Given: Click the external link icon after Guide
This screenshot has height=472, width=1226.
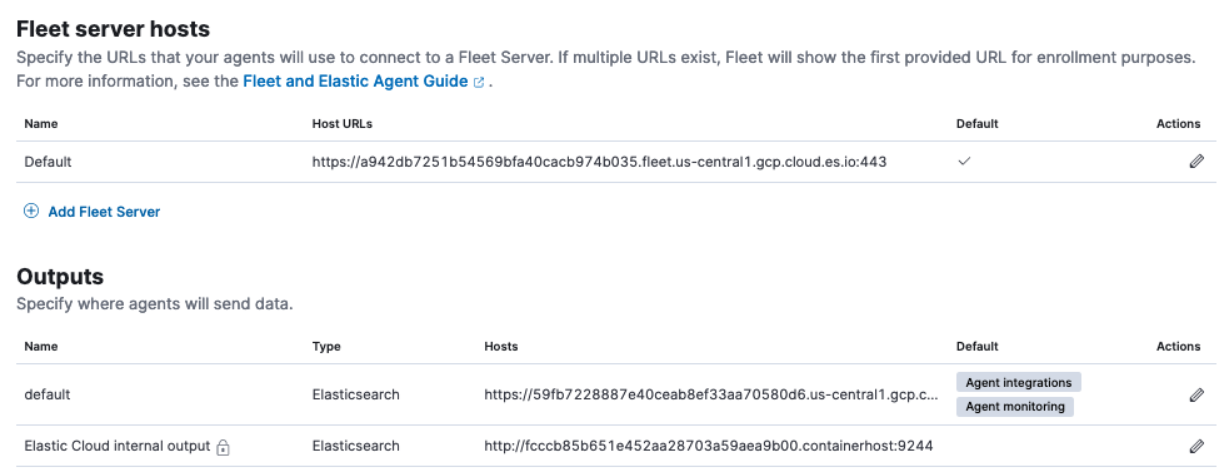Looking at the screenshot, I should [x=481, y=84].
